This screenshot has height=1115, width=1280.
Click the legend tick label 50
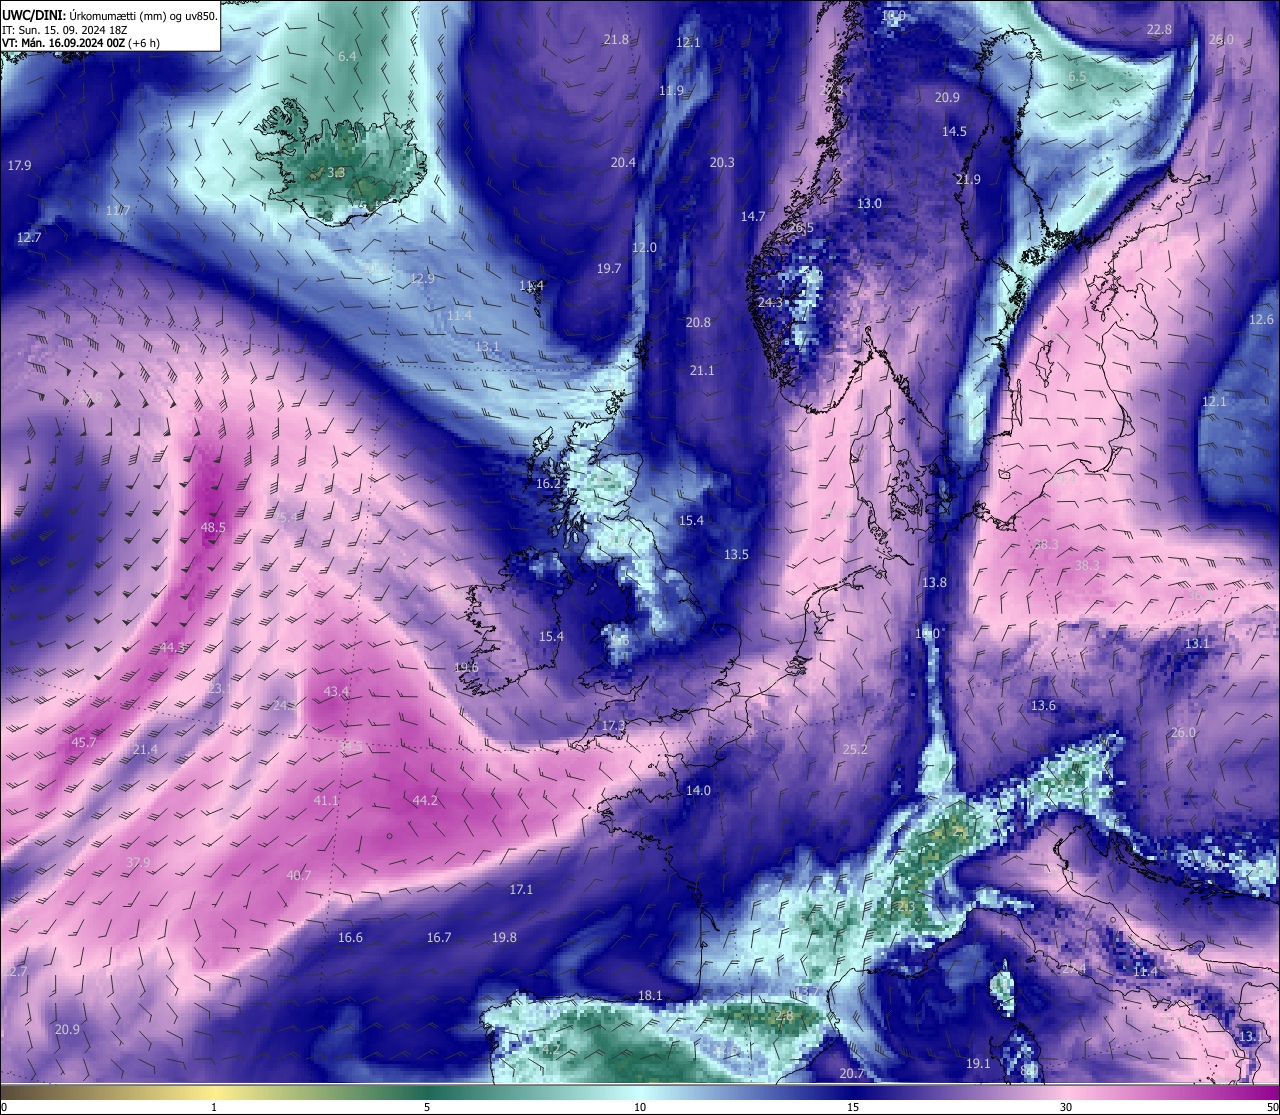pos(1272,1107)
